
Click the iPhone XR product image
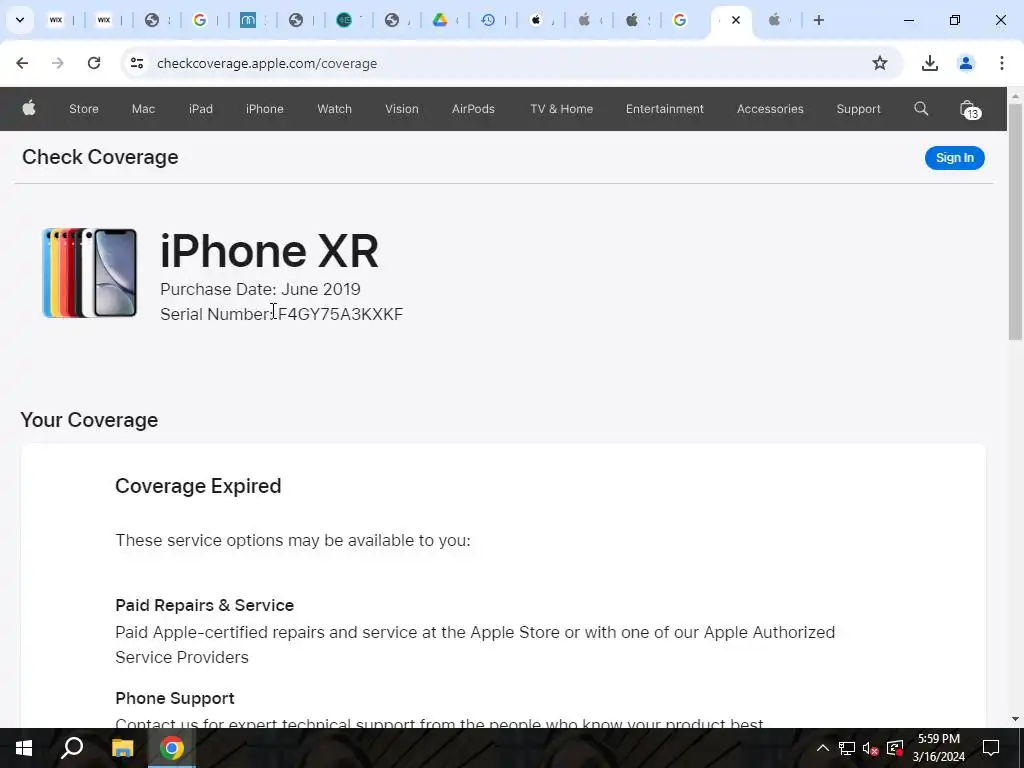click(89, 272)
